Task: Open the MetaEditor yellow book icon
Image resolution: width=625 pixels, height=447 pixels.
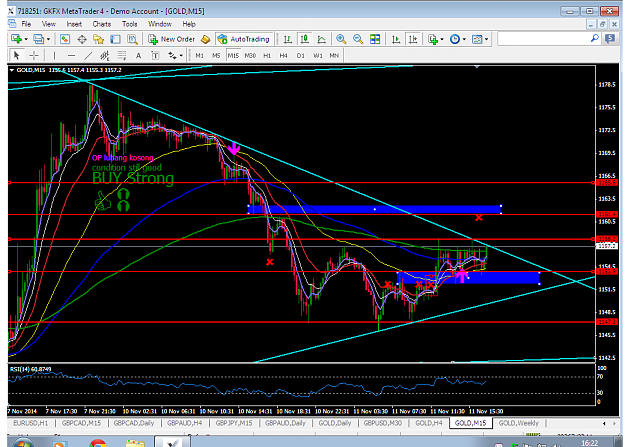Action: 205,39
